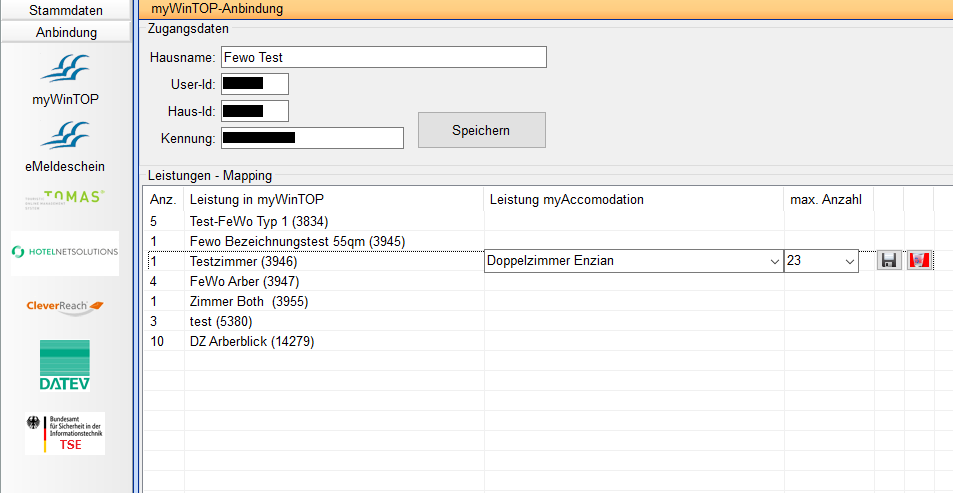Screen dimensions: 953x493
Task: Focus the Kennung input field
Action: point(312,138)
